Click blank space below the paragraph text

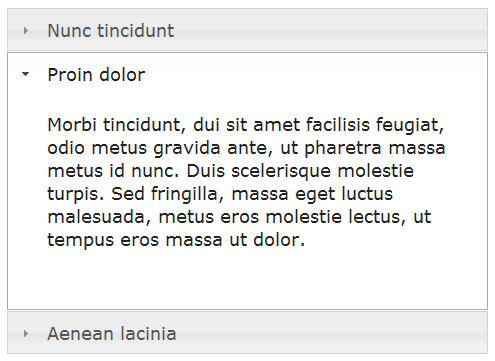click(x=247, y=278)
